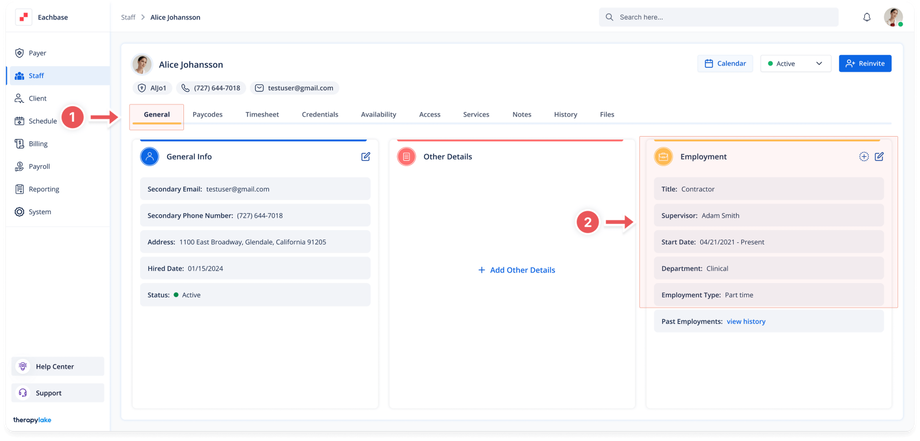920x441 pixels.
Task: Open the Timesheet tab
Action: tap(262, 115)
